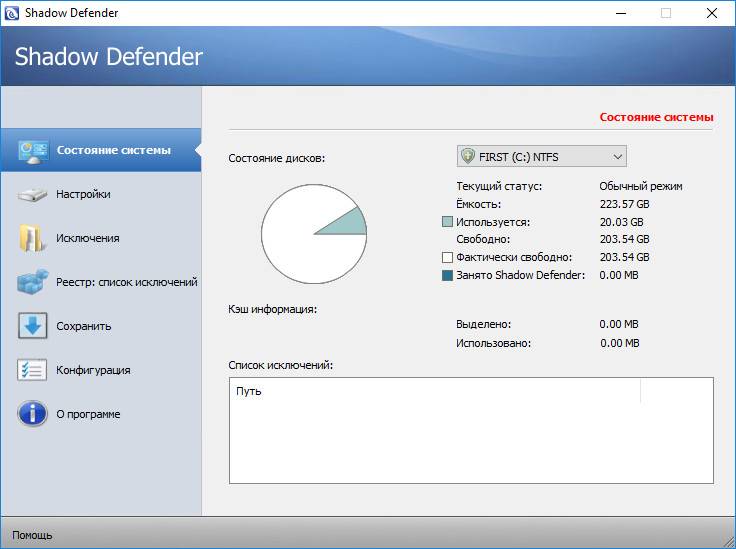This screenshot has width=736, height=549.
Task: Close the Shadow Defender window
Action: pyautogui.click(x=712, y=13)
